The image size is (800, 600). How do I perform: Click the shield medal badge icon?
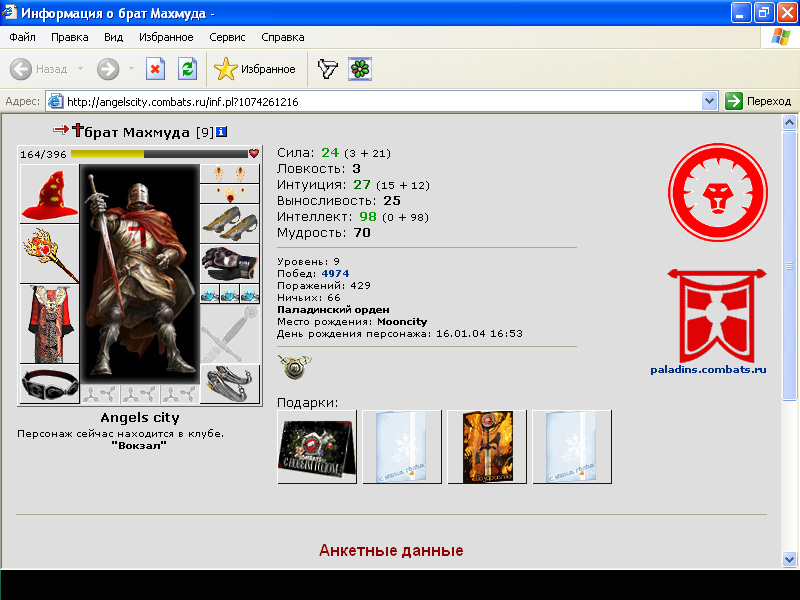[x=294, y=366]
